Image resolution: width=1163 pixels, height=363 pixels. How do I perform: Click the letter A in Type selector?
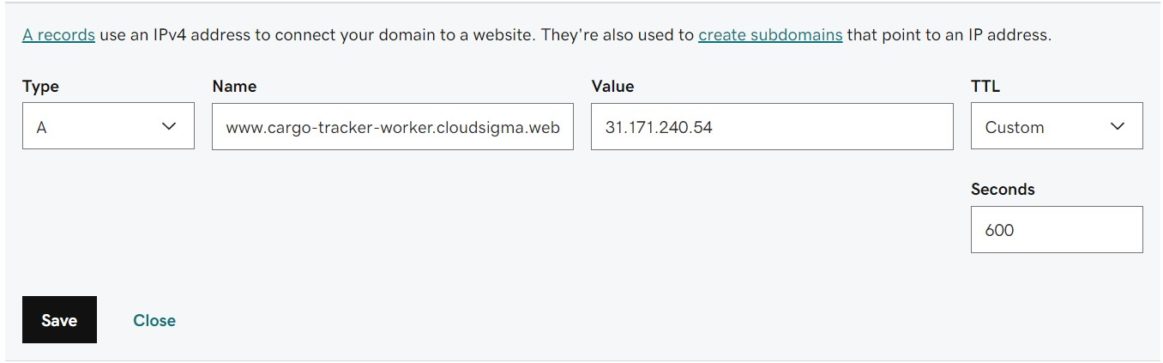(x=42, y=127)
